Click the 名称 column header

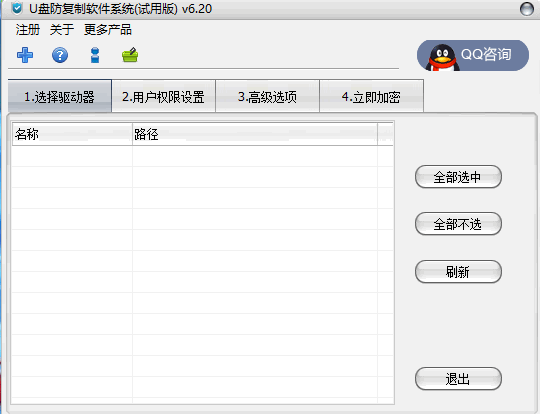pyautogui.click(x=72, y=134)
